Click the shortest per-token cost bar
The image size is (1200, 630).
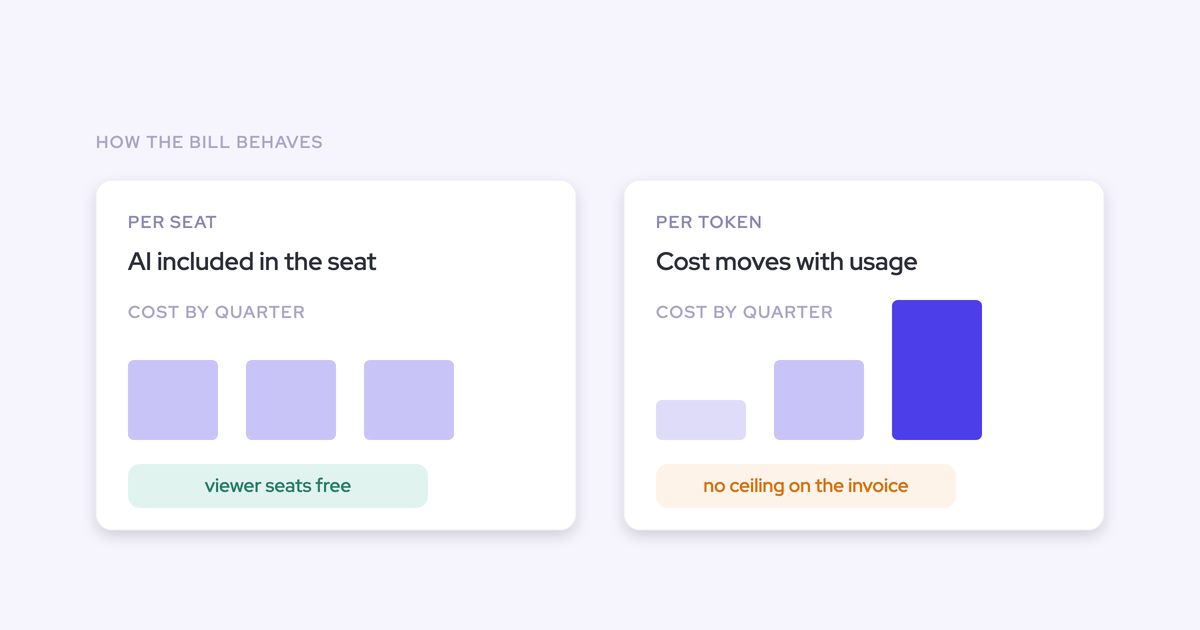coord(701,420)
